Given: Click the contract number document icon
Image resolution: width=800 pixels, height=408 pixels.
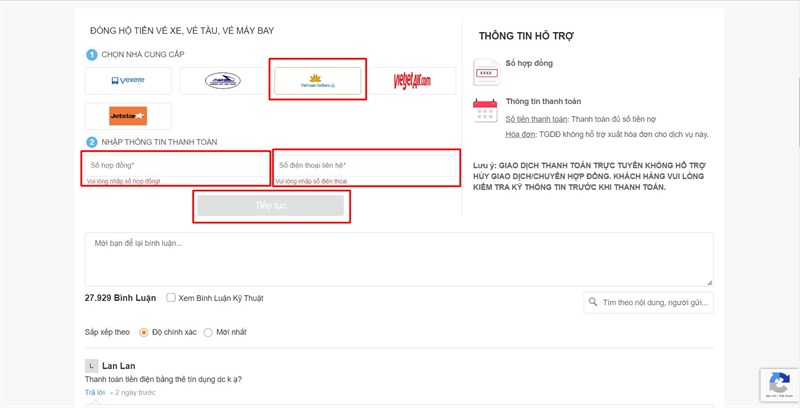Looking at the screenshot, I should [486, 71].
